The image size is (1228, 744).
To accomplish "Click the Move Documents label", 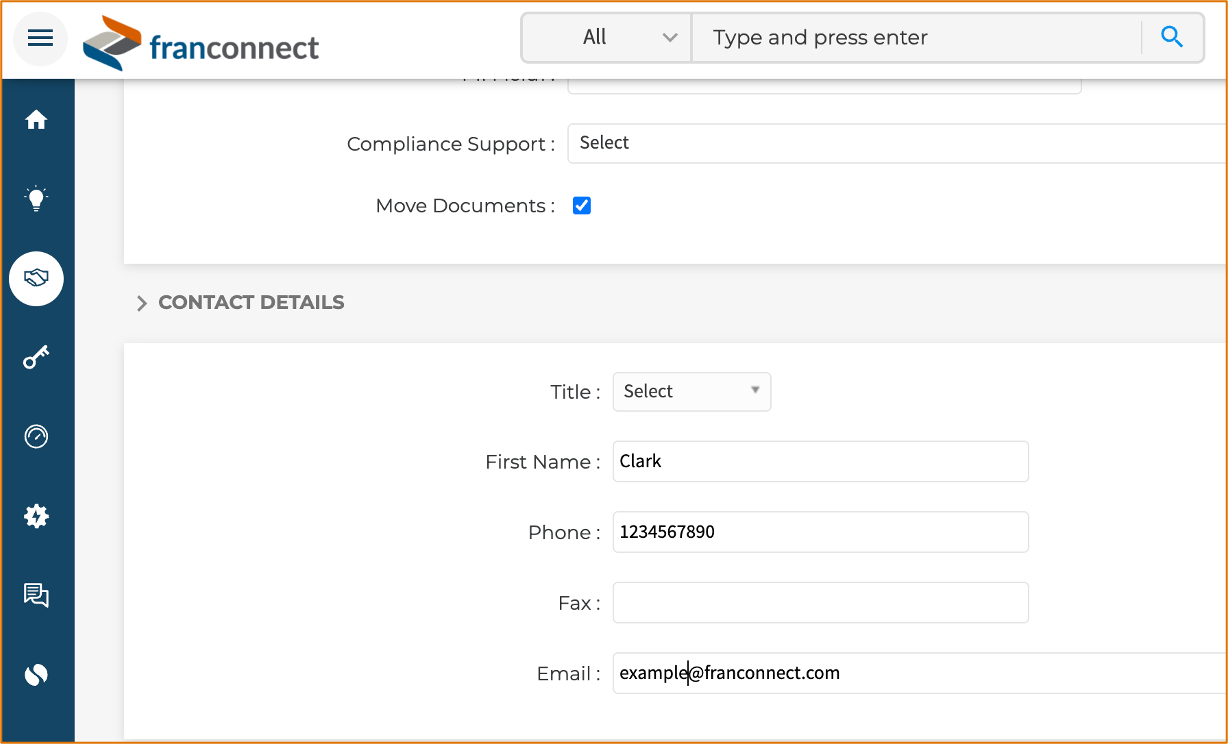I will point(465,206).
